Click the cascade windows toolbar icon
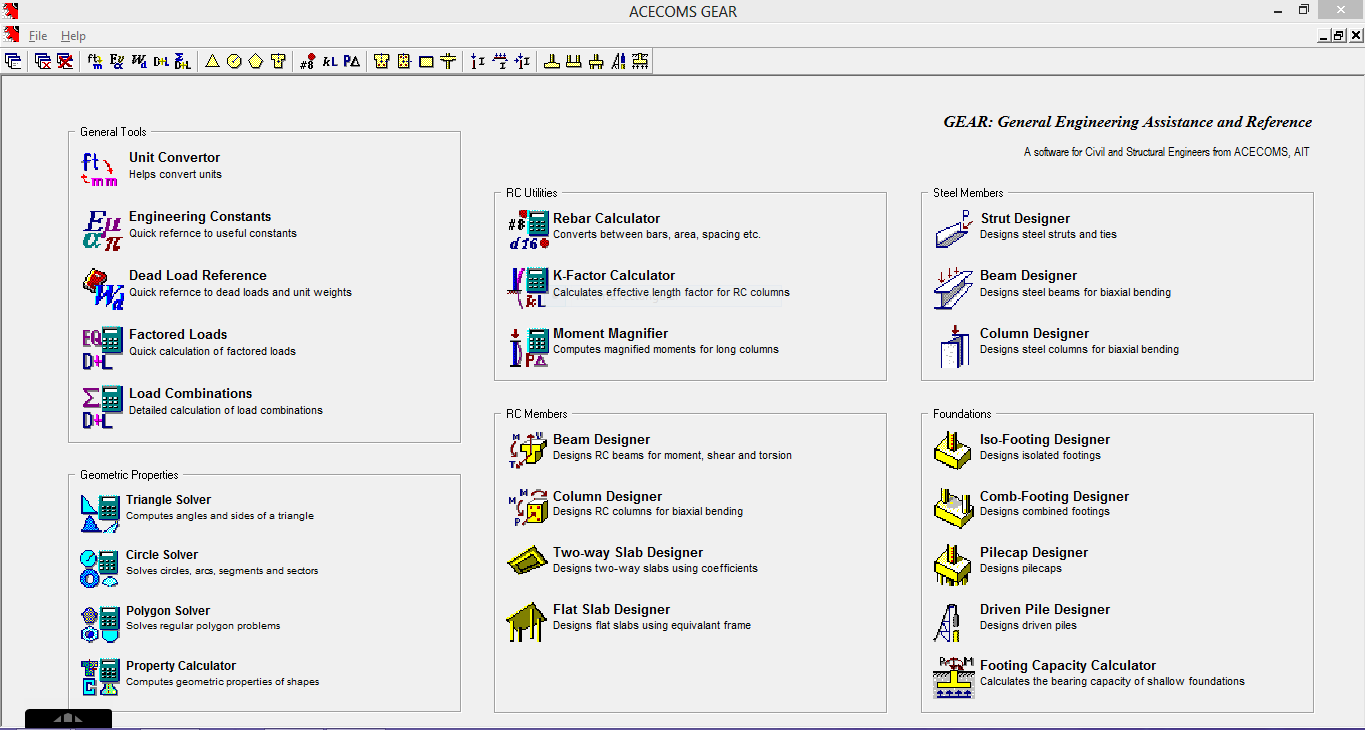The image size is (1365, 730). [x=14, y=61]
